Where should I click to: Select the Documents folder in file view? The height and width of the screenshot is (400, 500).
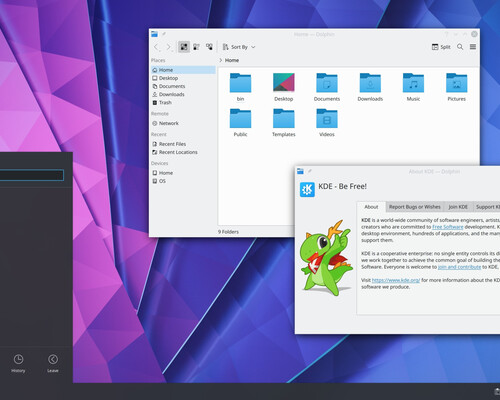[327, 83]
